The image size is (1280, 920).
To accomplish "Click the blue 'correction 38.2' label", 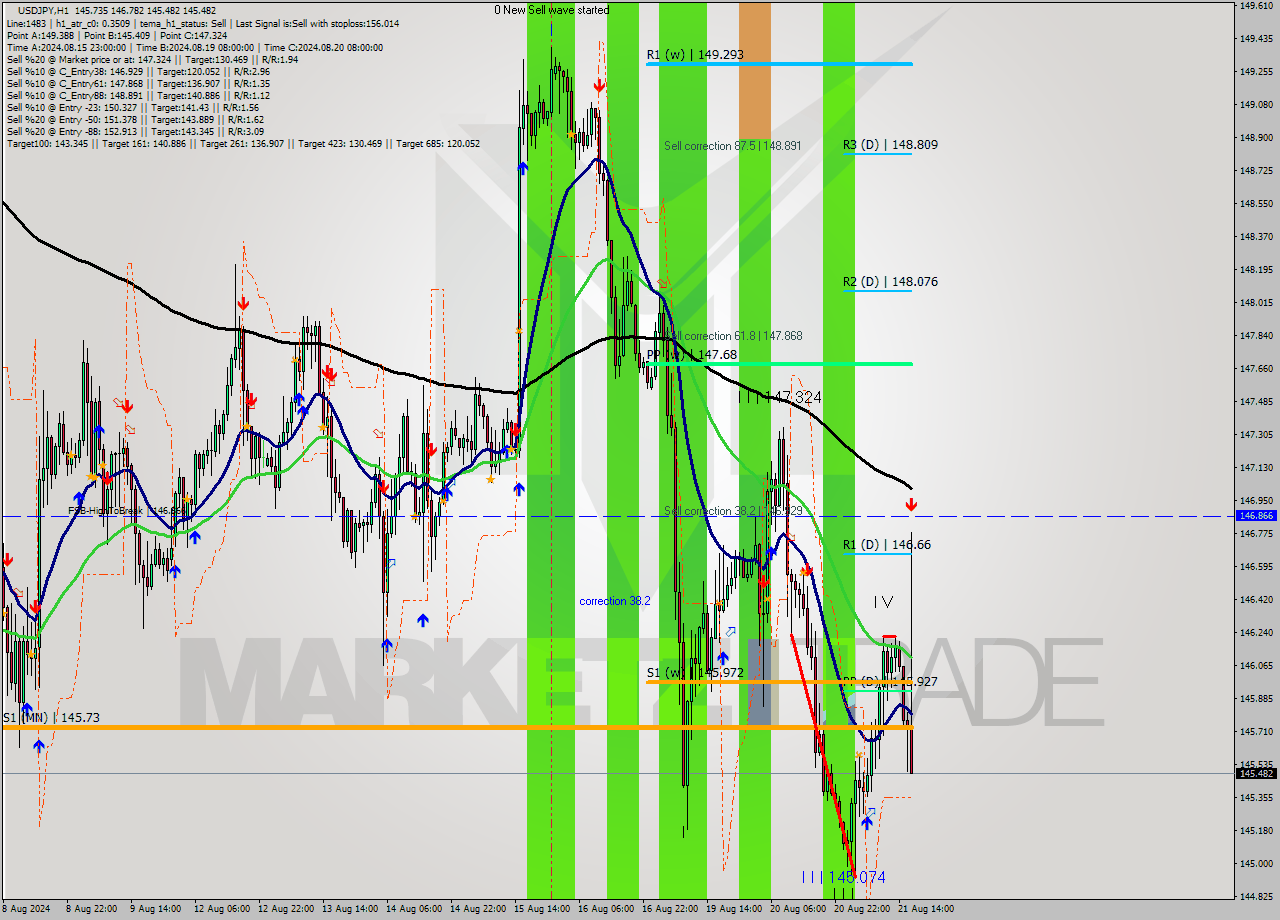I will [x=615, y=601].
